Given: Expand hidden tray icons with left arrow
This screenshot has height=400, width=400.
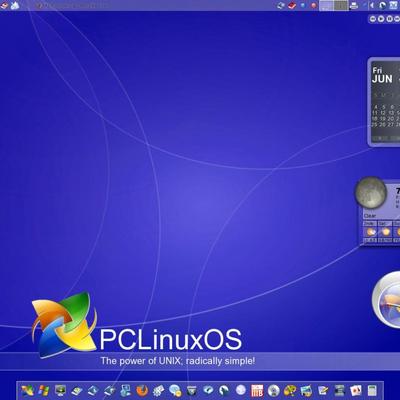Looking at the screenshot, I should click(x=372, y=5).
